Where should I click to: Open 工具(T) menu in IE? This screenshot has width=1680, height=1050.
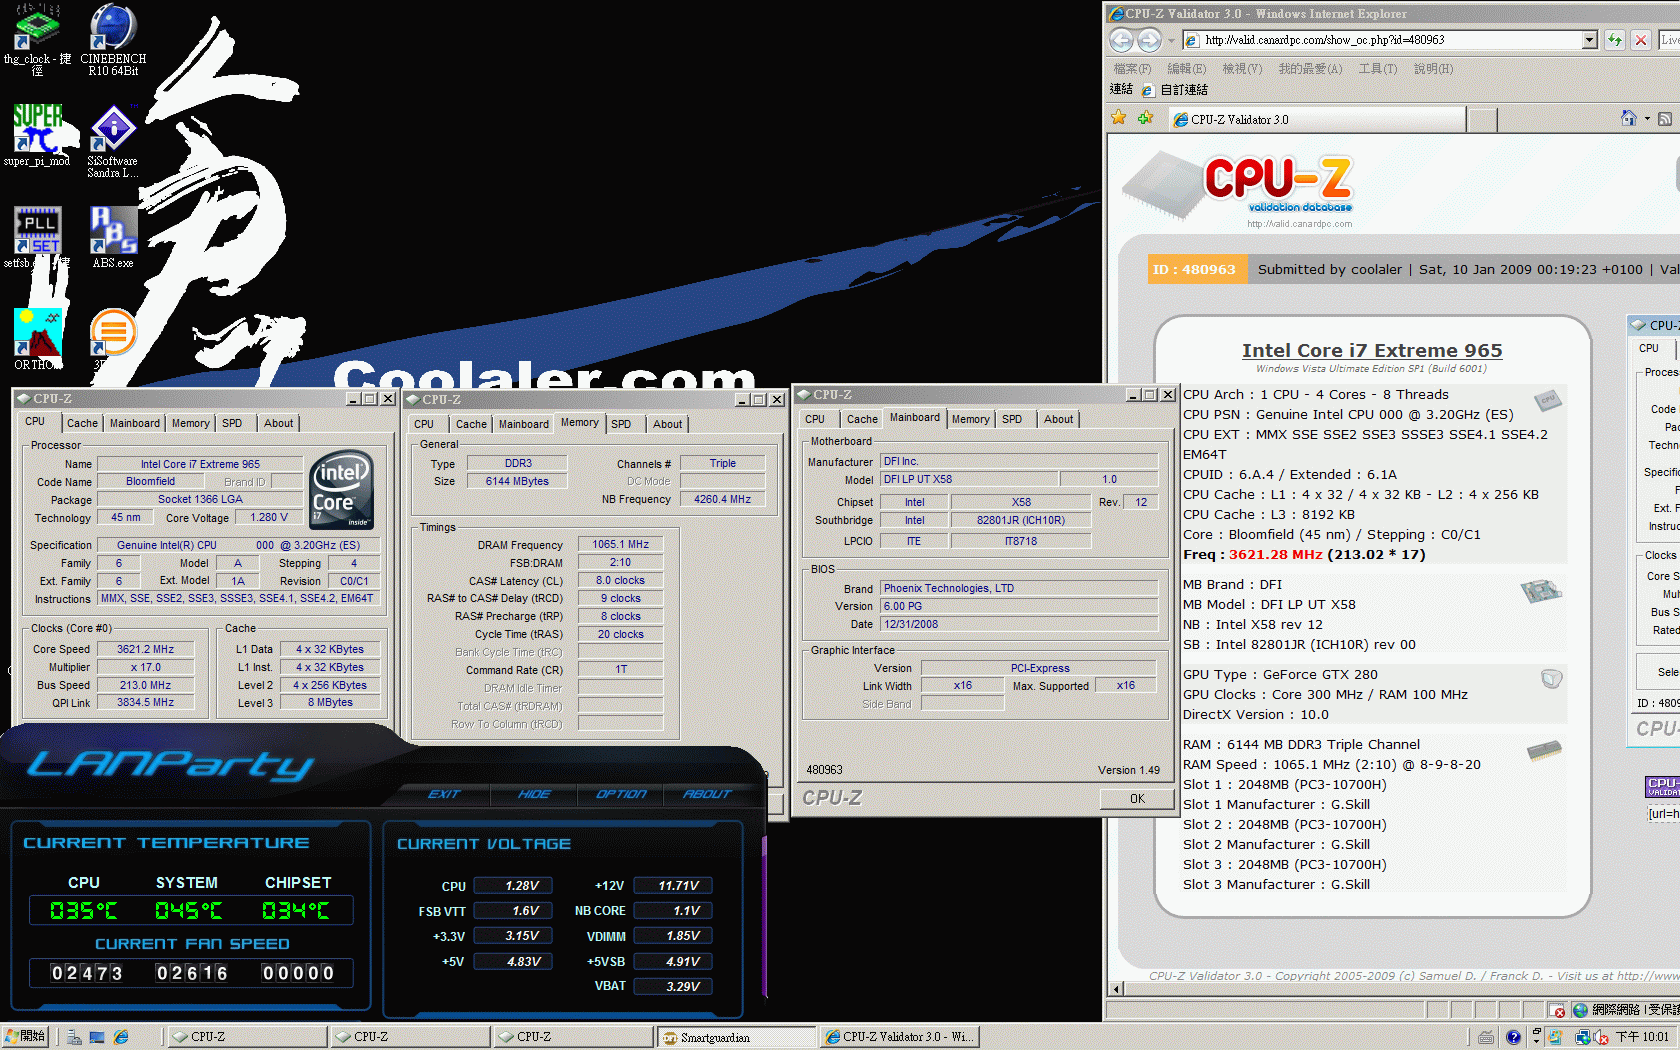click(x=1377, y=69)
